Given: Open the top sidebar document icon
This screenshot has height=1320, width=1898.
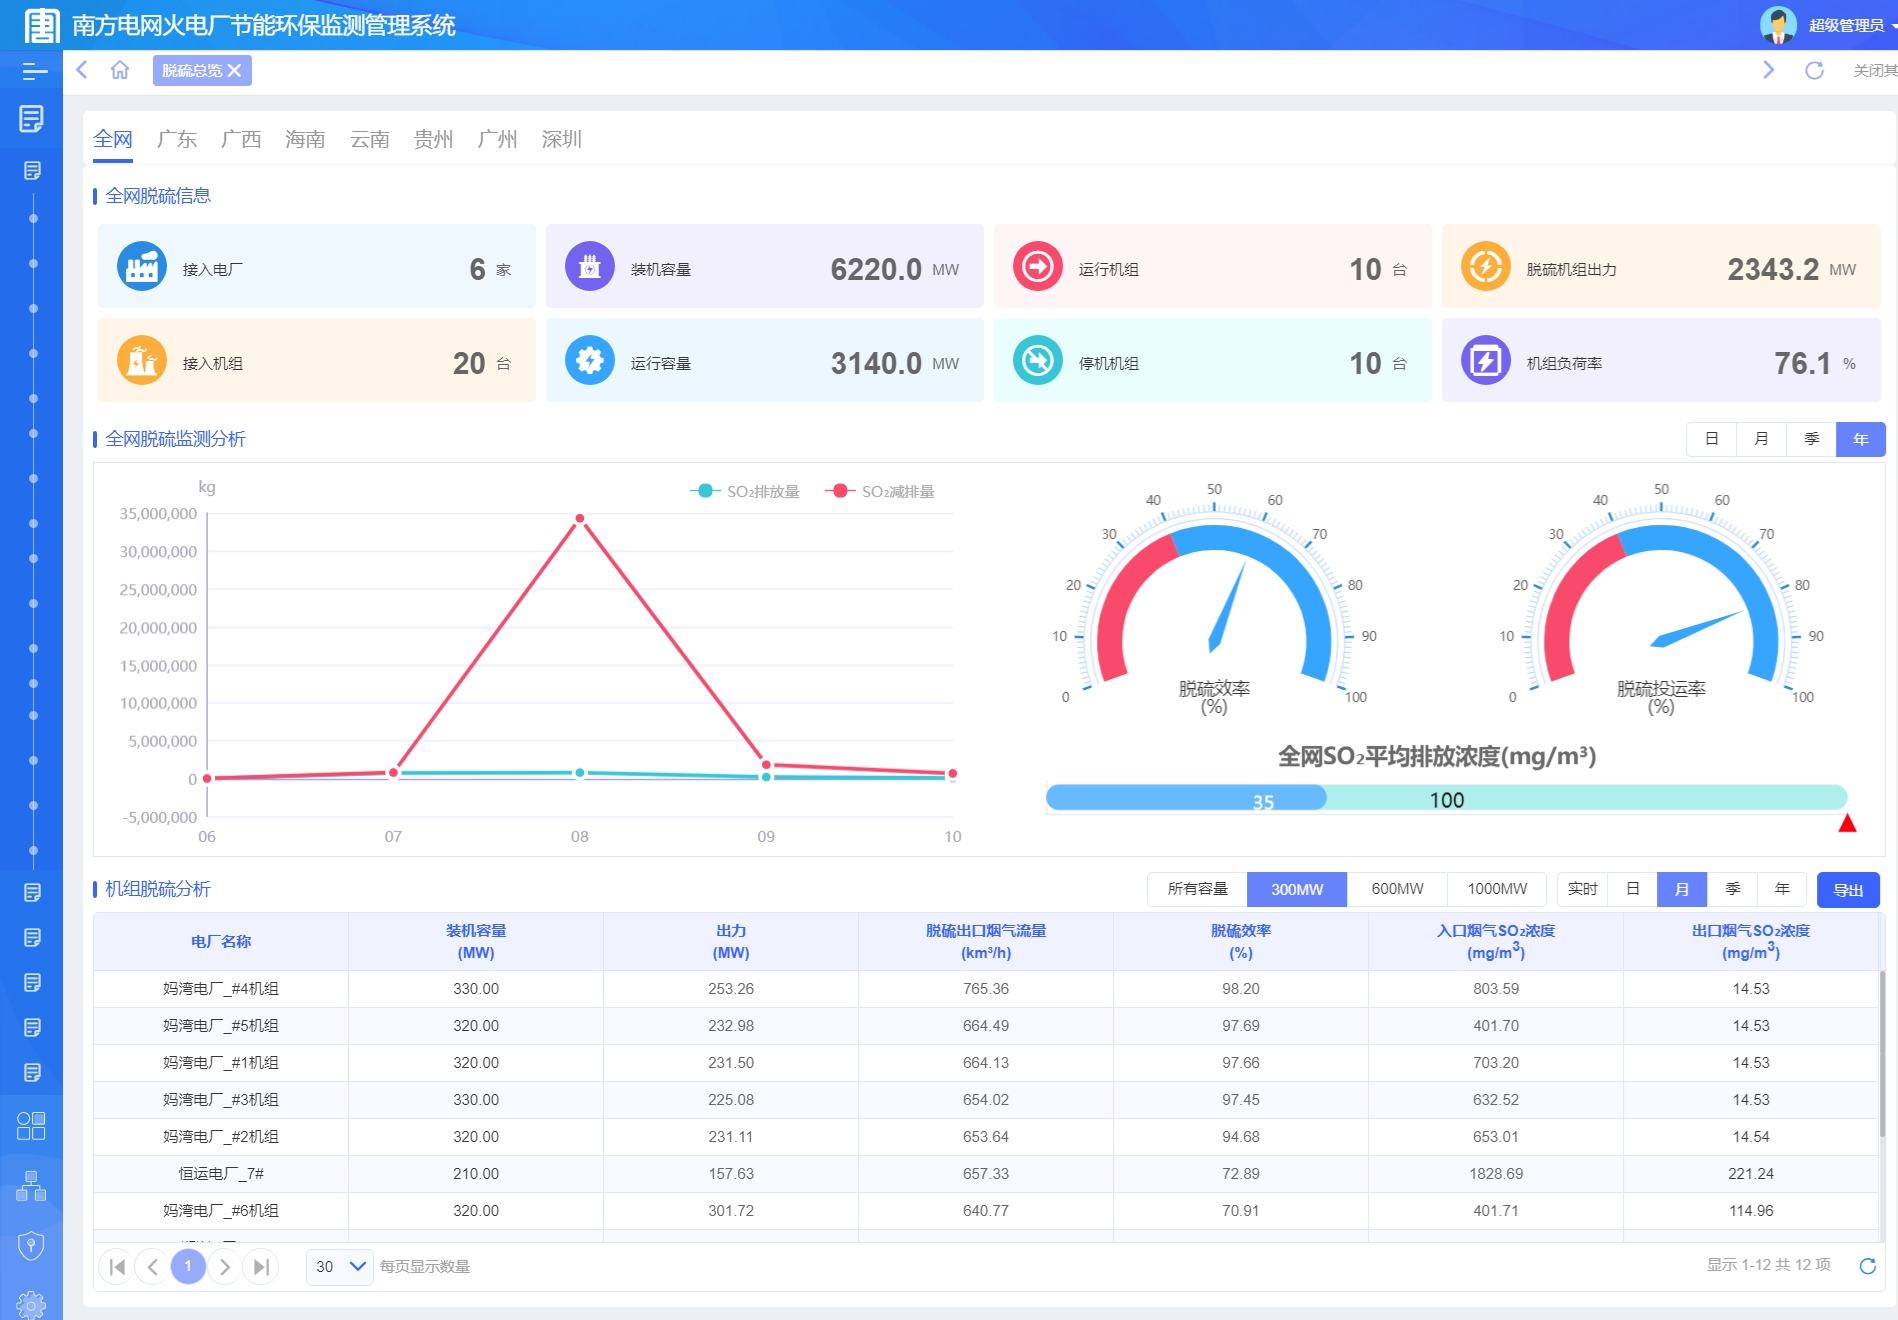Looking at the screenshot, I should point(31,119).
